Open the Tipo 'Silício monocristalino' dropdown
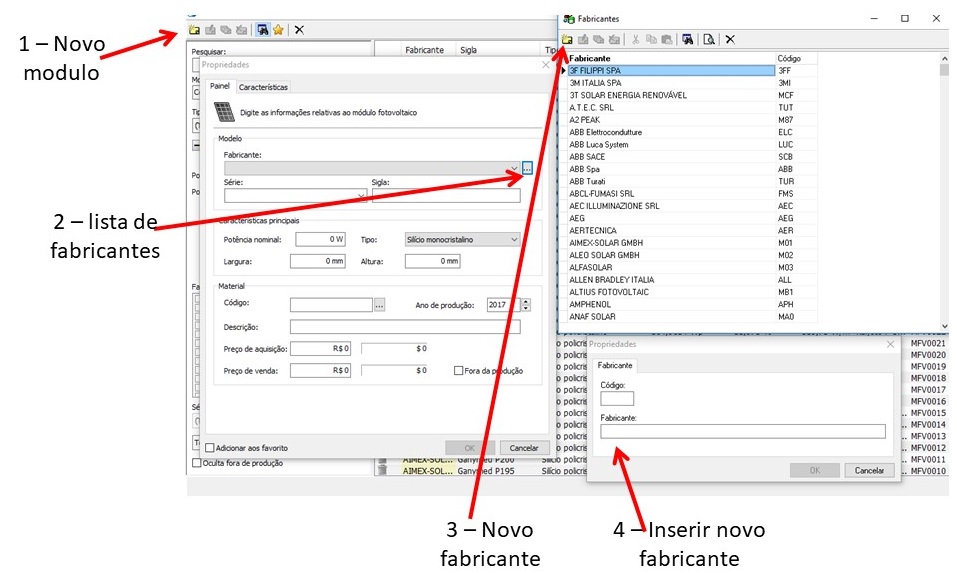 (x=514, y=239)
